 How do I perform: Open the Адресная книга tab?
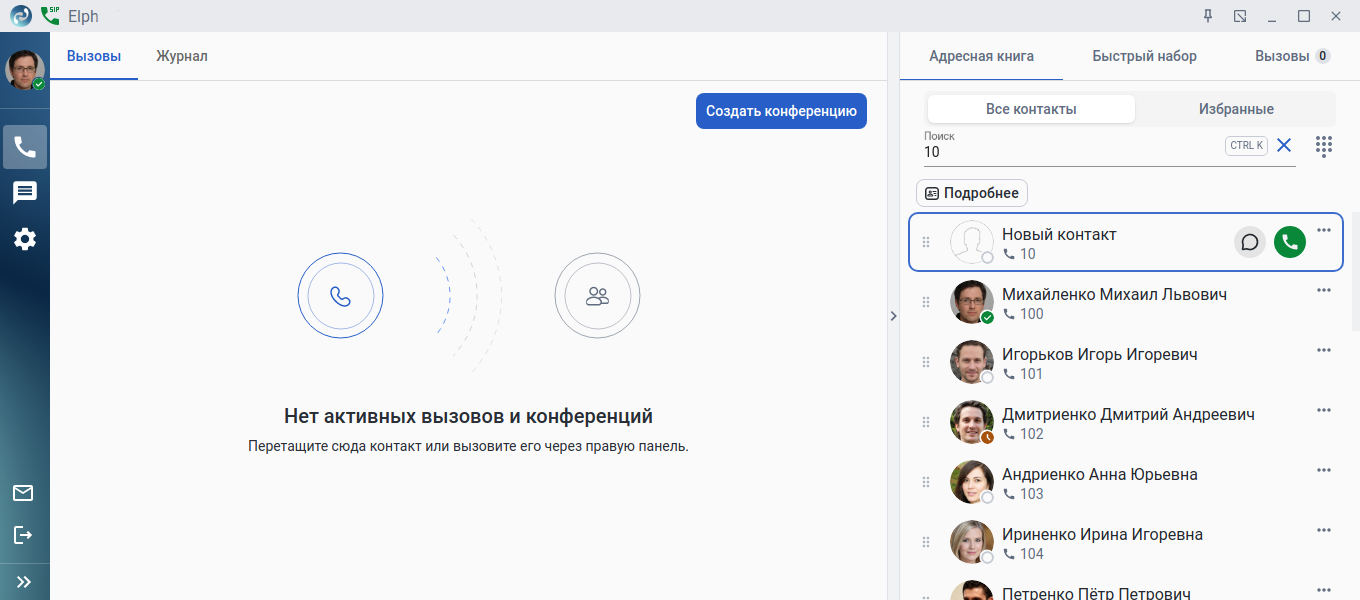click(981, 56)
